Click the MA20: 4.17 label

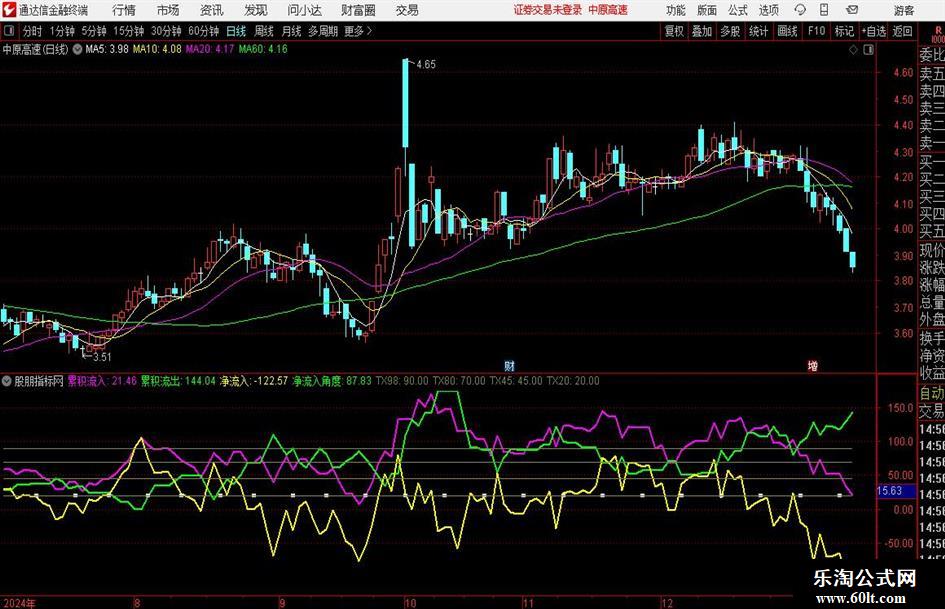click(x=209, y=49)
